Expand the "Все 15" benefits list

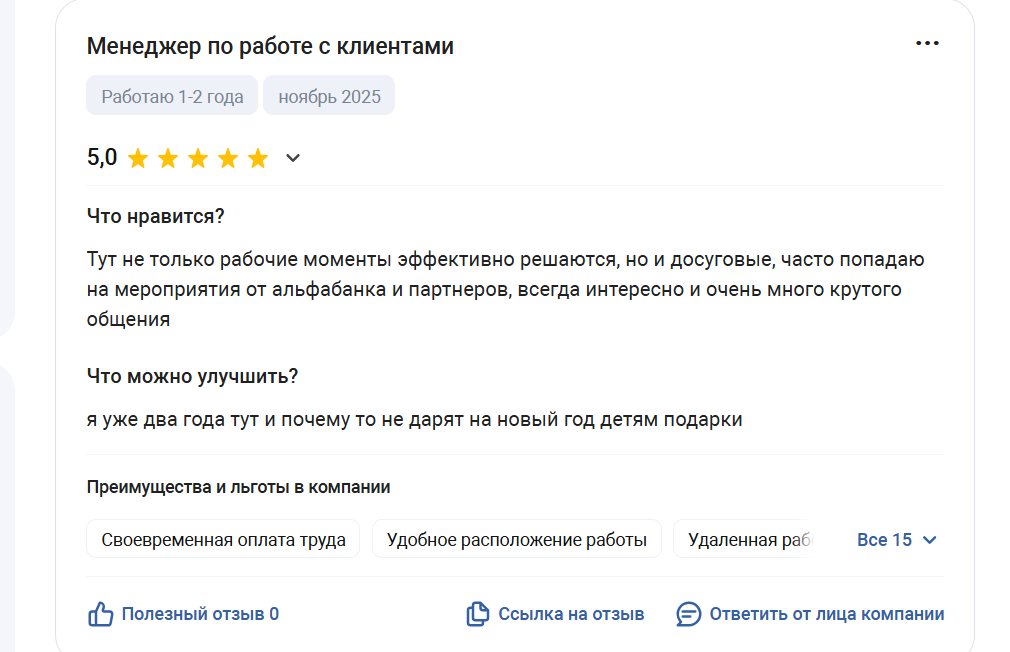[897, 540]
